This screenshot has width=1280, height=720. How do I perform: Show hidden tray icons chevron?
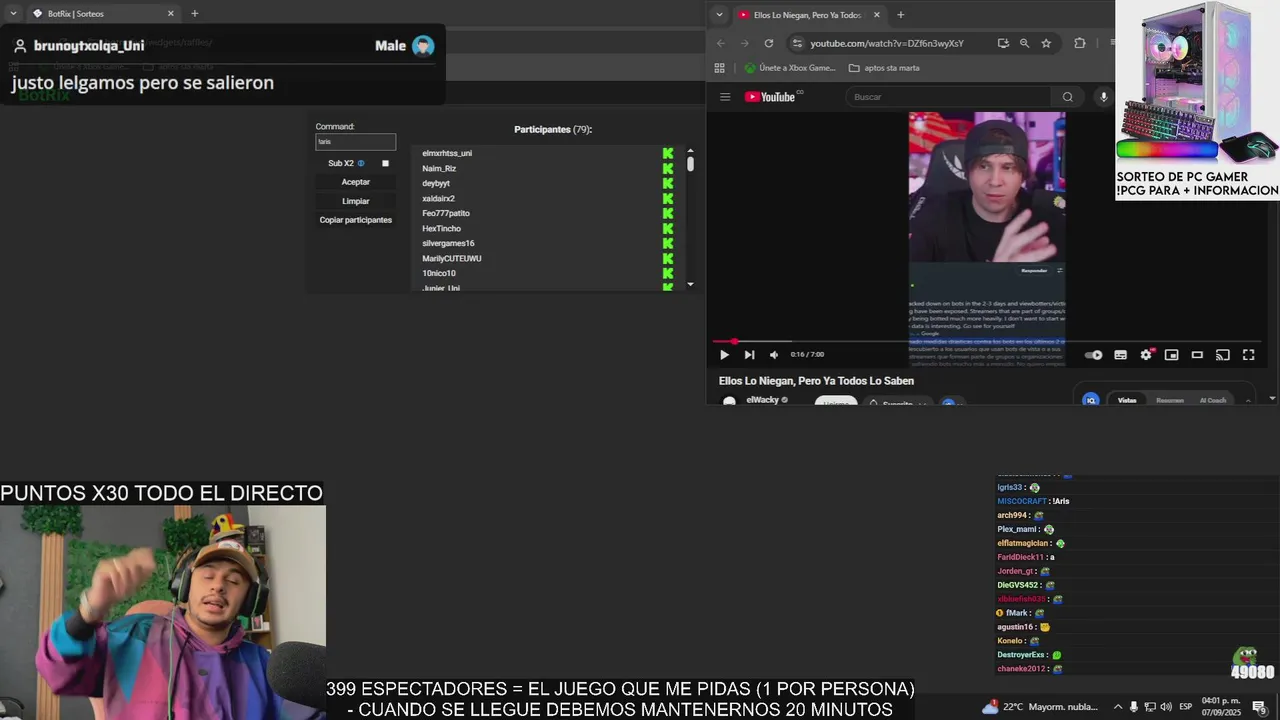coord(1118,707)
